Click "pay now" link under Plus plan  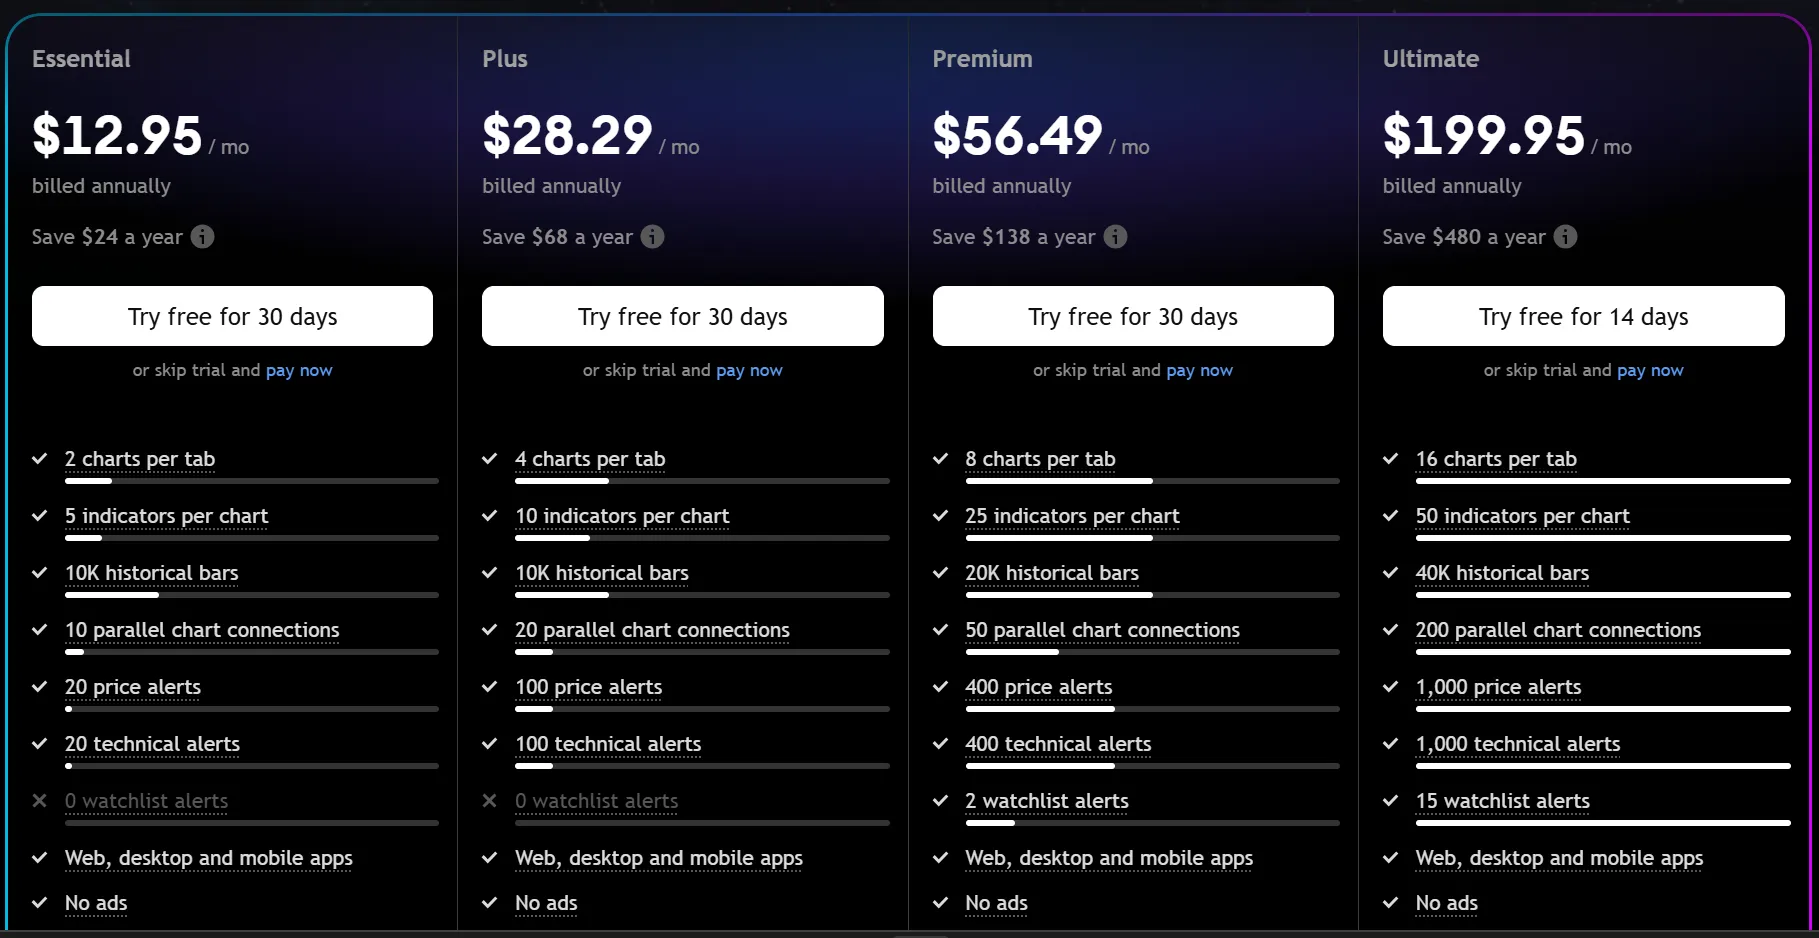pos(749,370)
